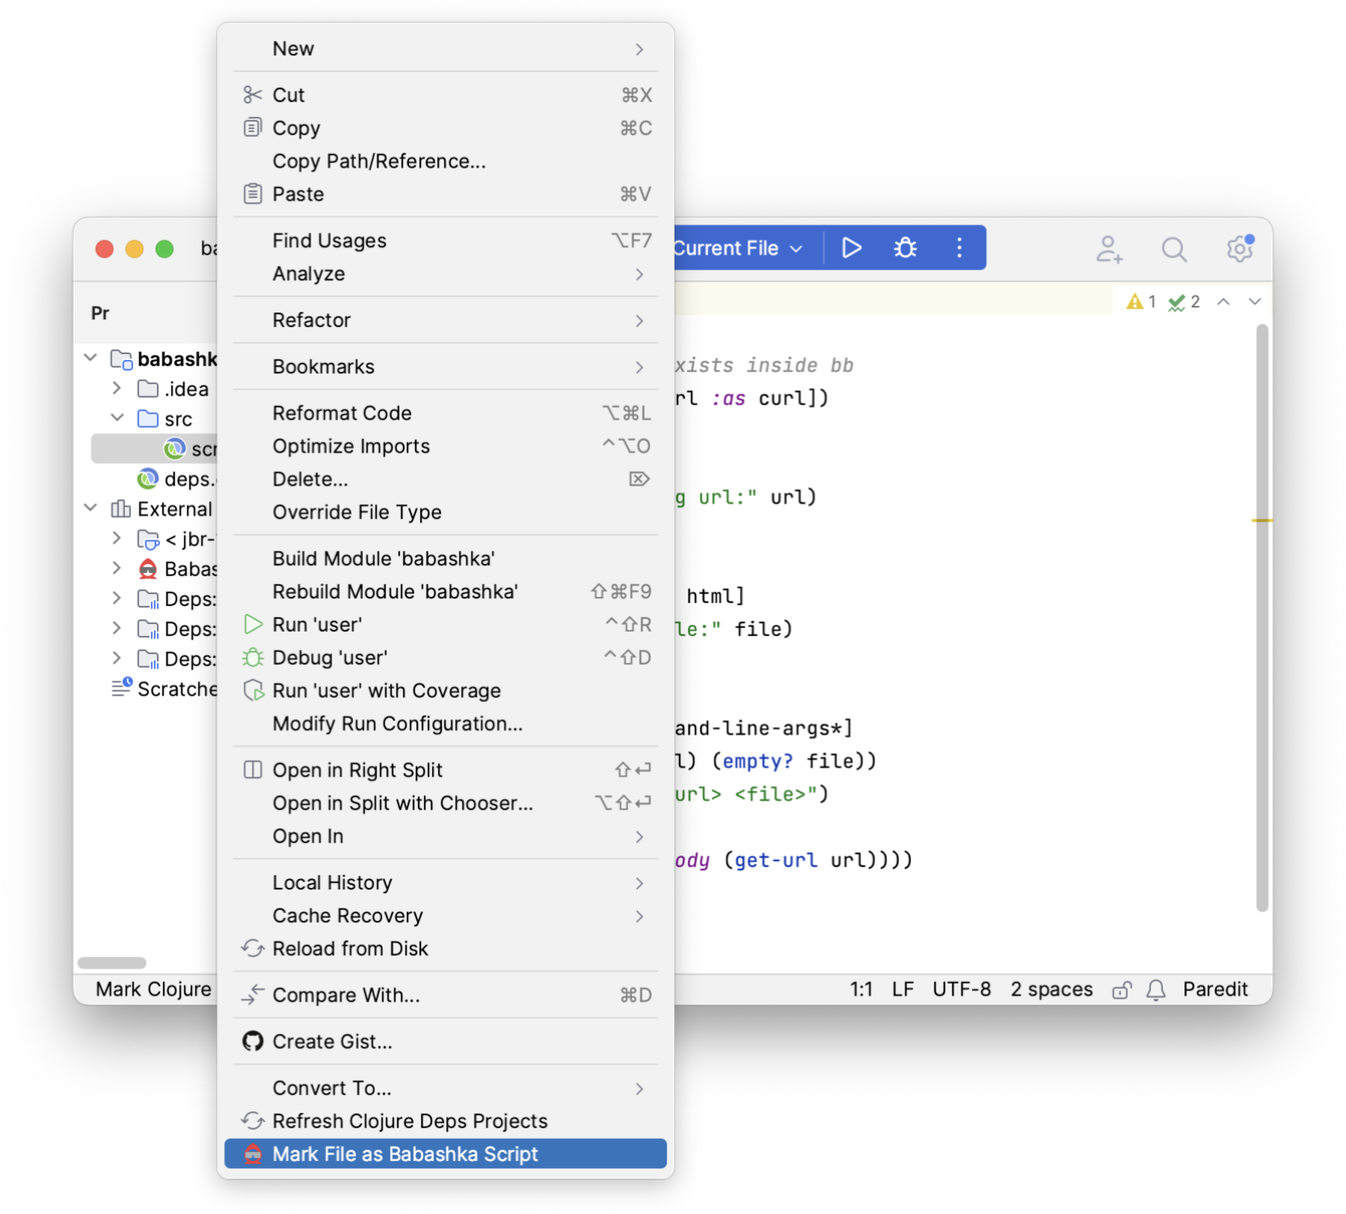
Task: Click the Paredit status bar widget
Action: [1215, 989]
